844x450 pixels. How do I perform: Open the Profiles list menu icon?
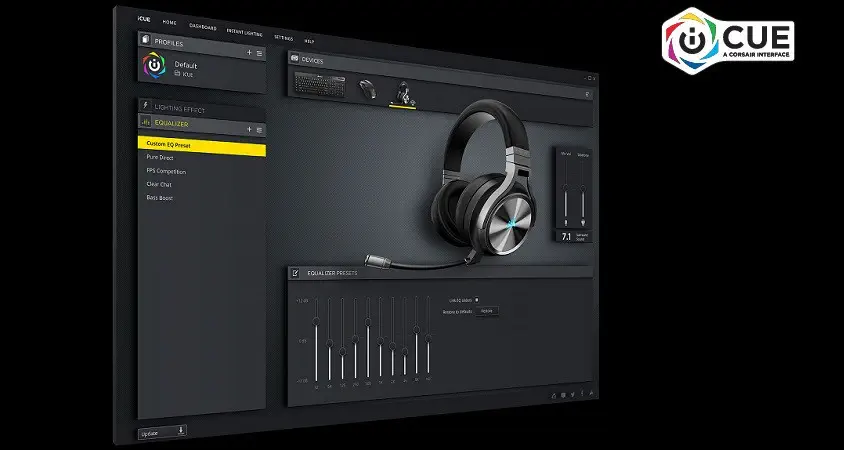pos(259,53)
